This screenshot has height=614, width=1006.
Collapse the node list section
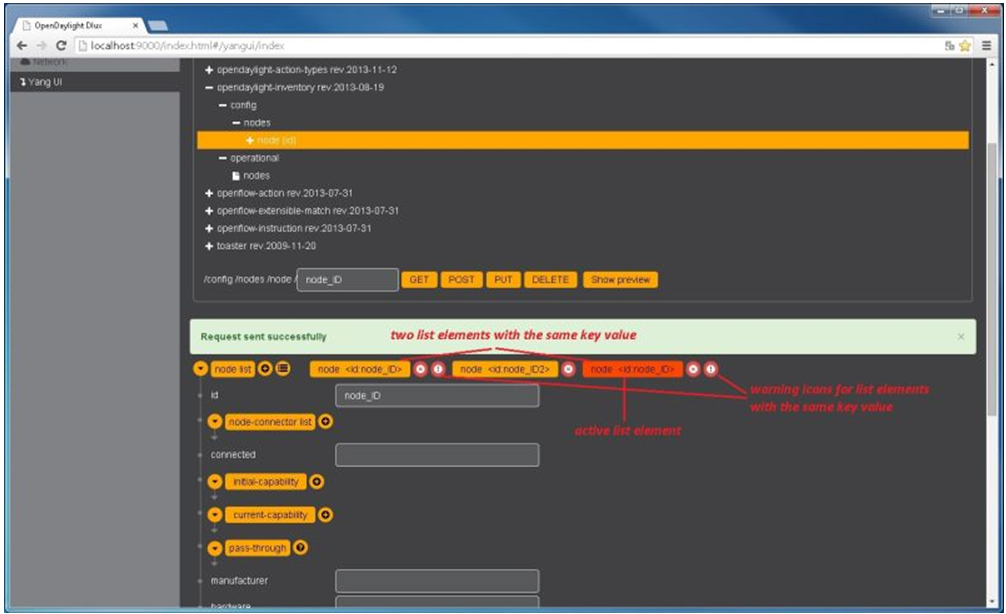(x=201, y=369)
